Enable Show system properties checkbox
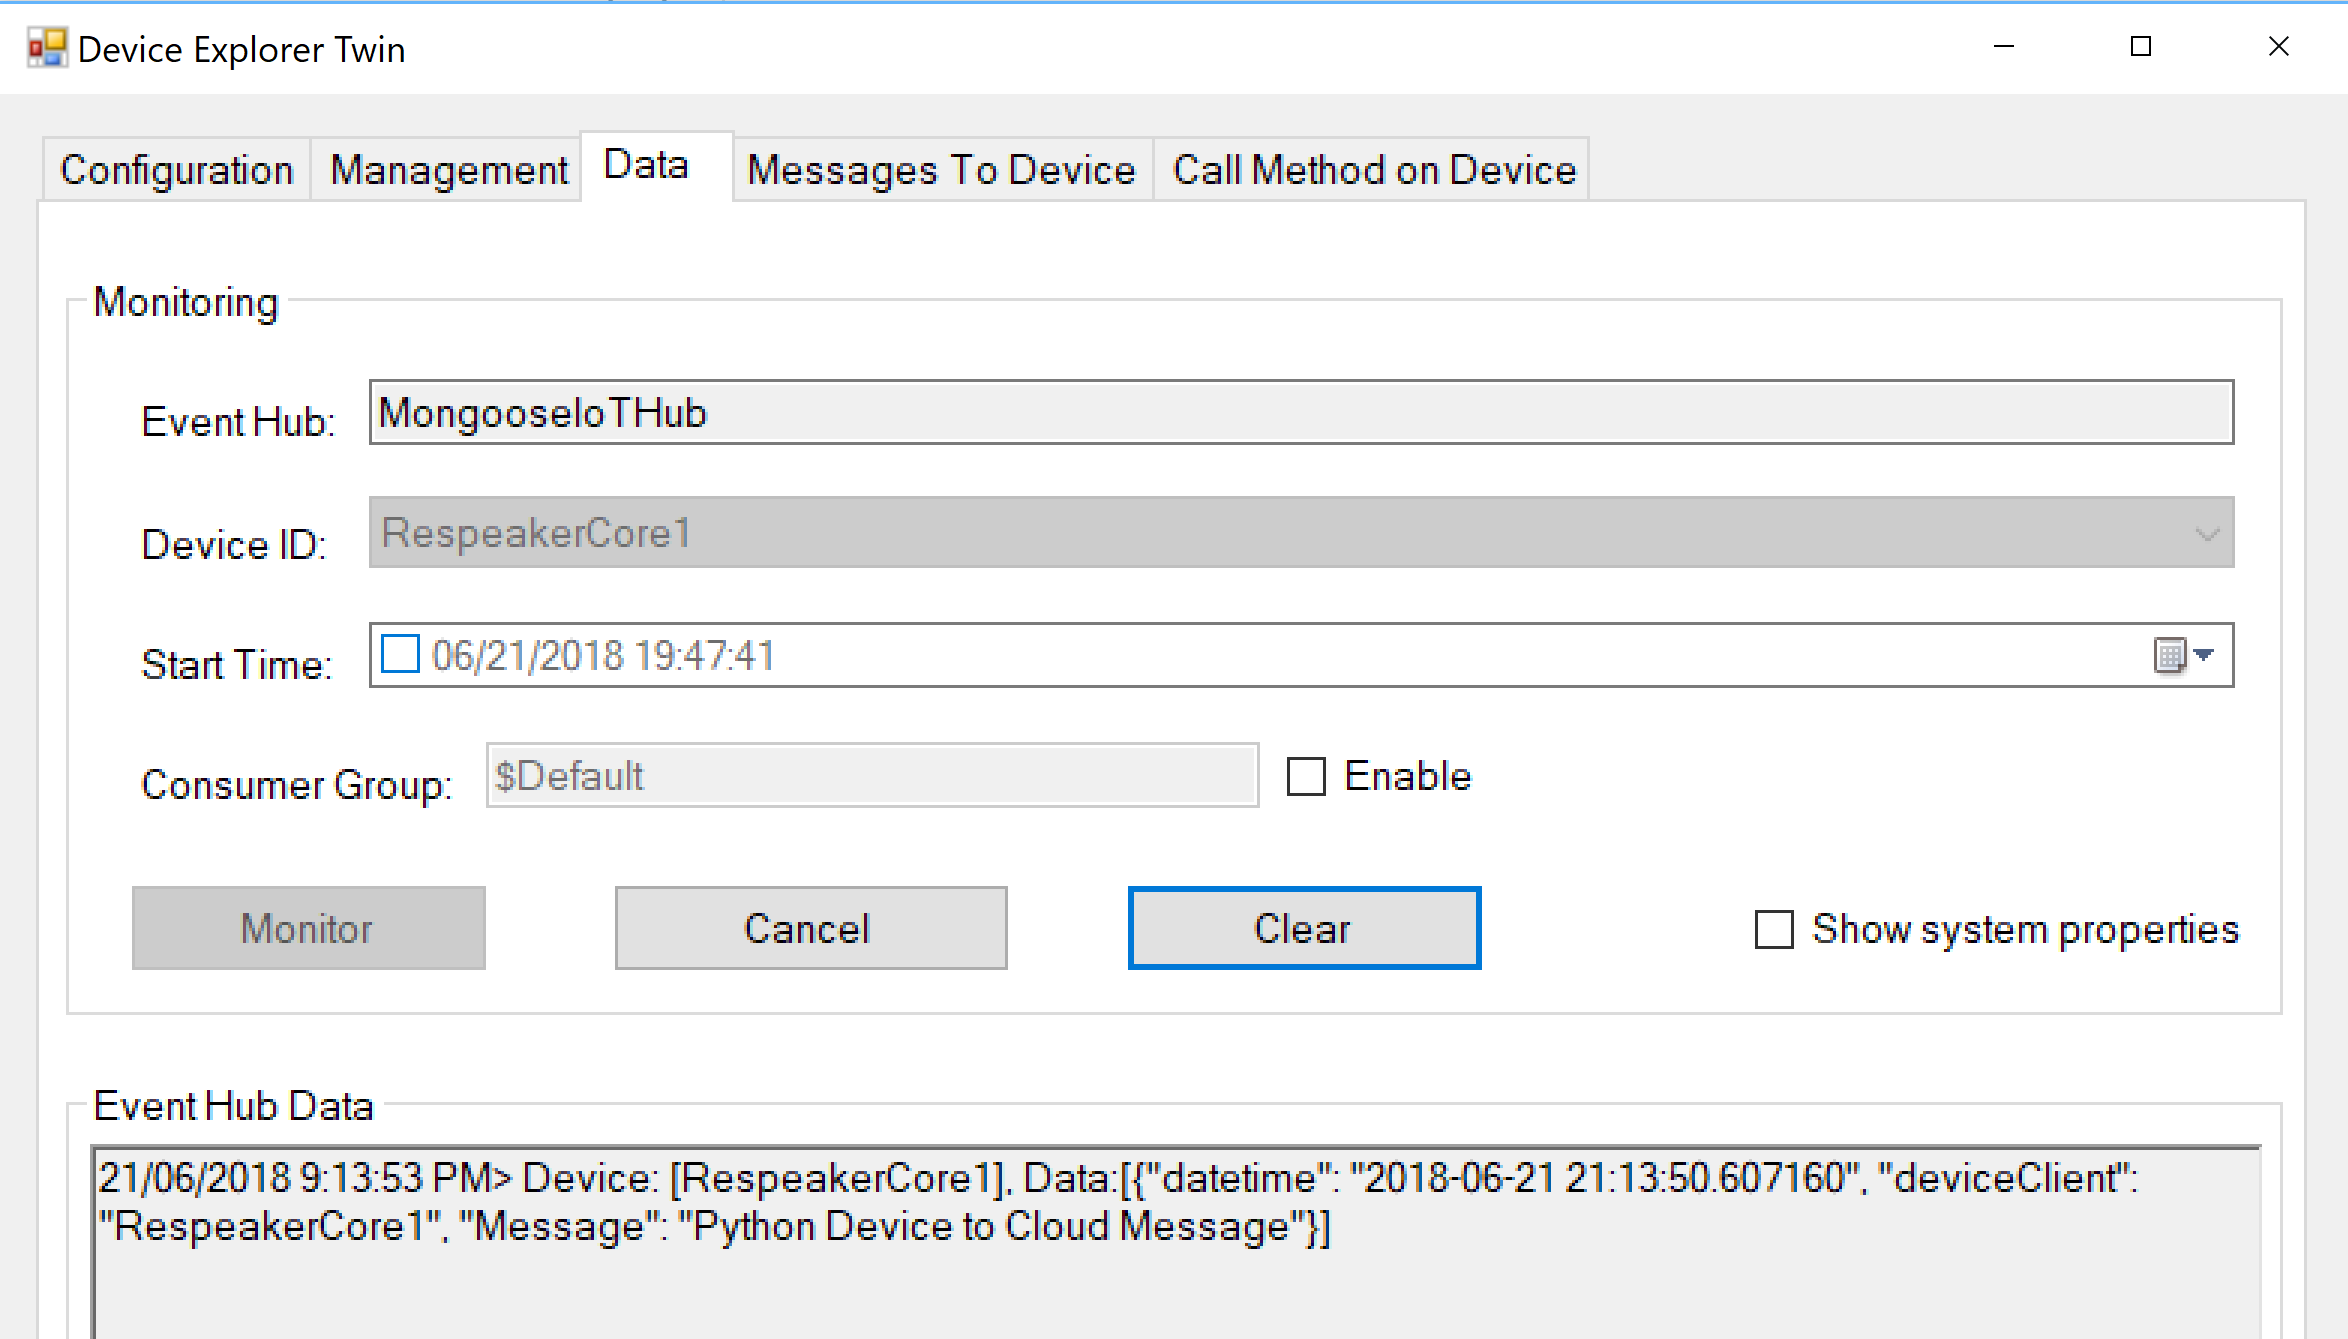This screenshot has height=1339, width=2348. [x=1774, y=929]
